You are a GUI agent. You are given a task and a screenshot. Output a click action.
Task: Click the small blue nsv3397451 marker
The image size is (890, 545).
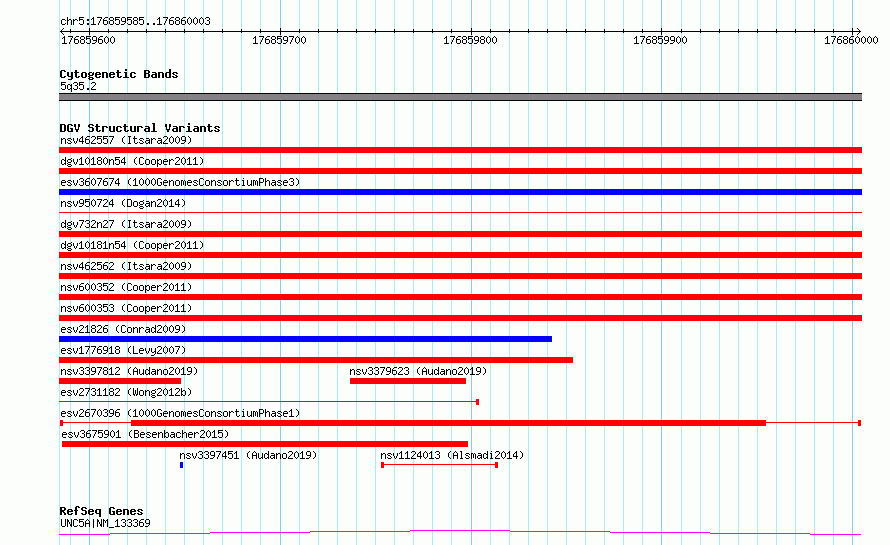point(182,465)
